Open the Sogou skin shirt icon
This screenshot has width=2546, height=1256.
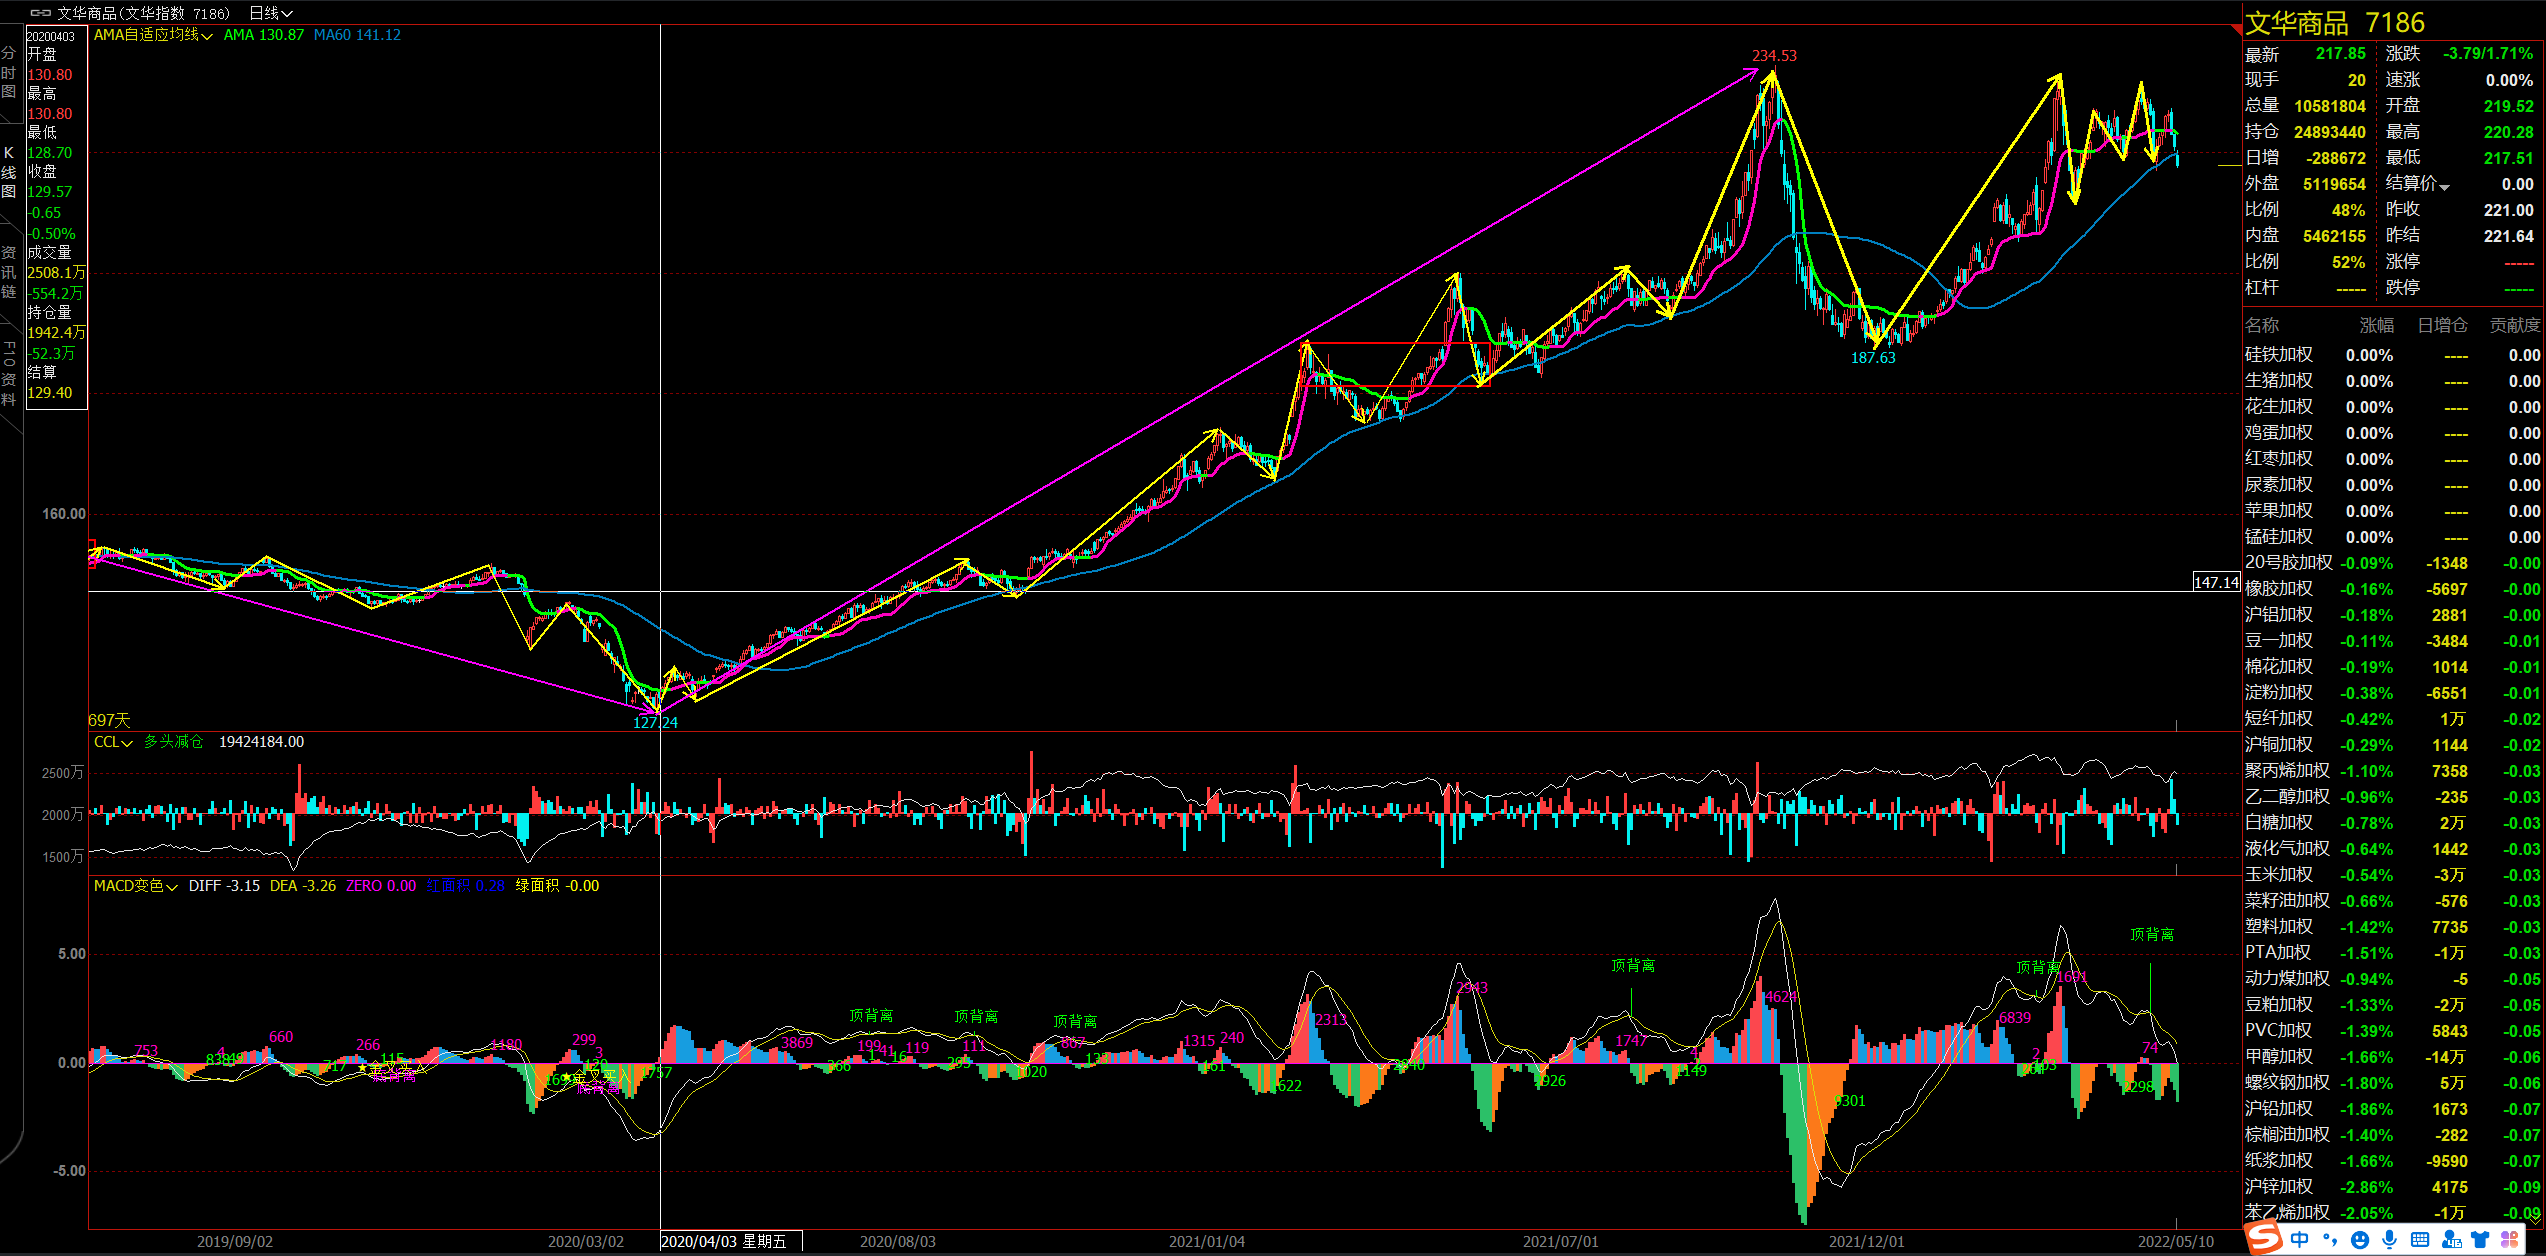point(2481,1240)
